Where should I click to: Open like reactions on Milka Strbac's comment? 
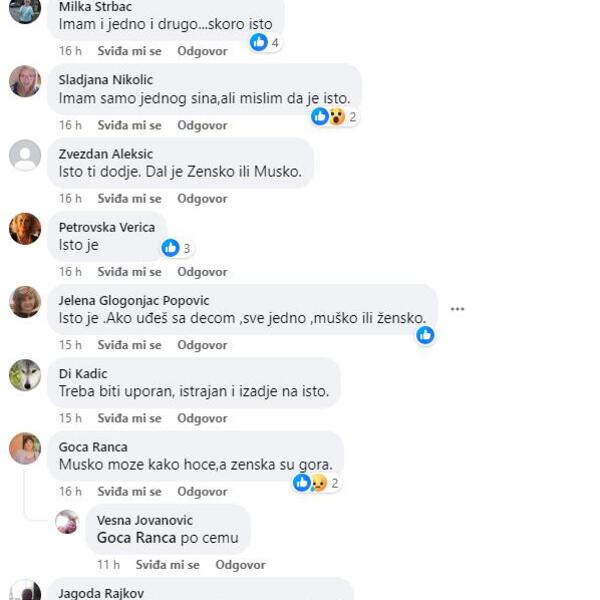tap(265, 42)
